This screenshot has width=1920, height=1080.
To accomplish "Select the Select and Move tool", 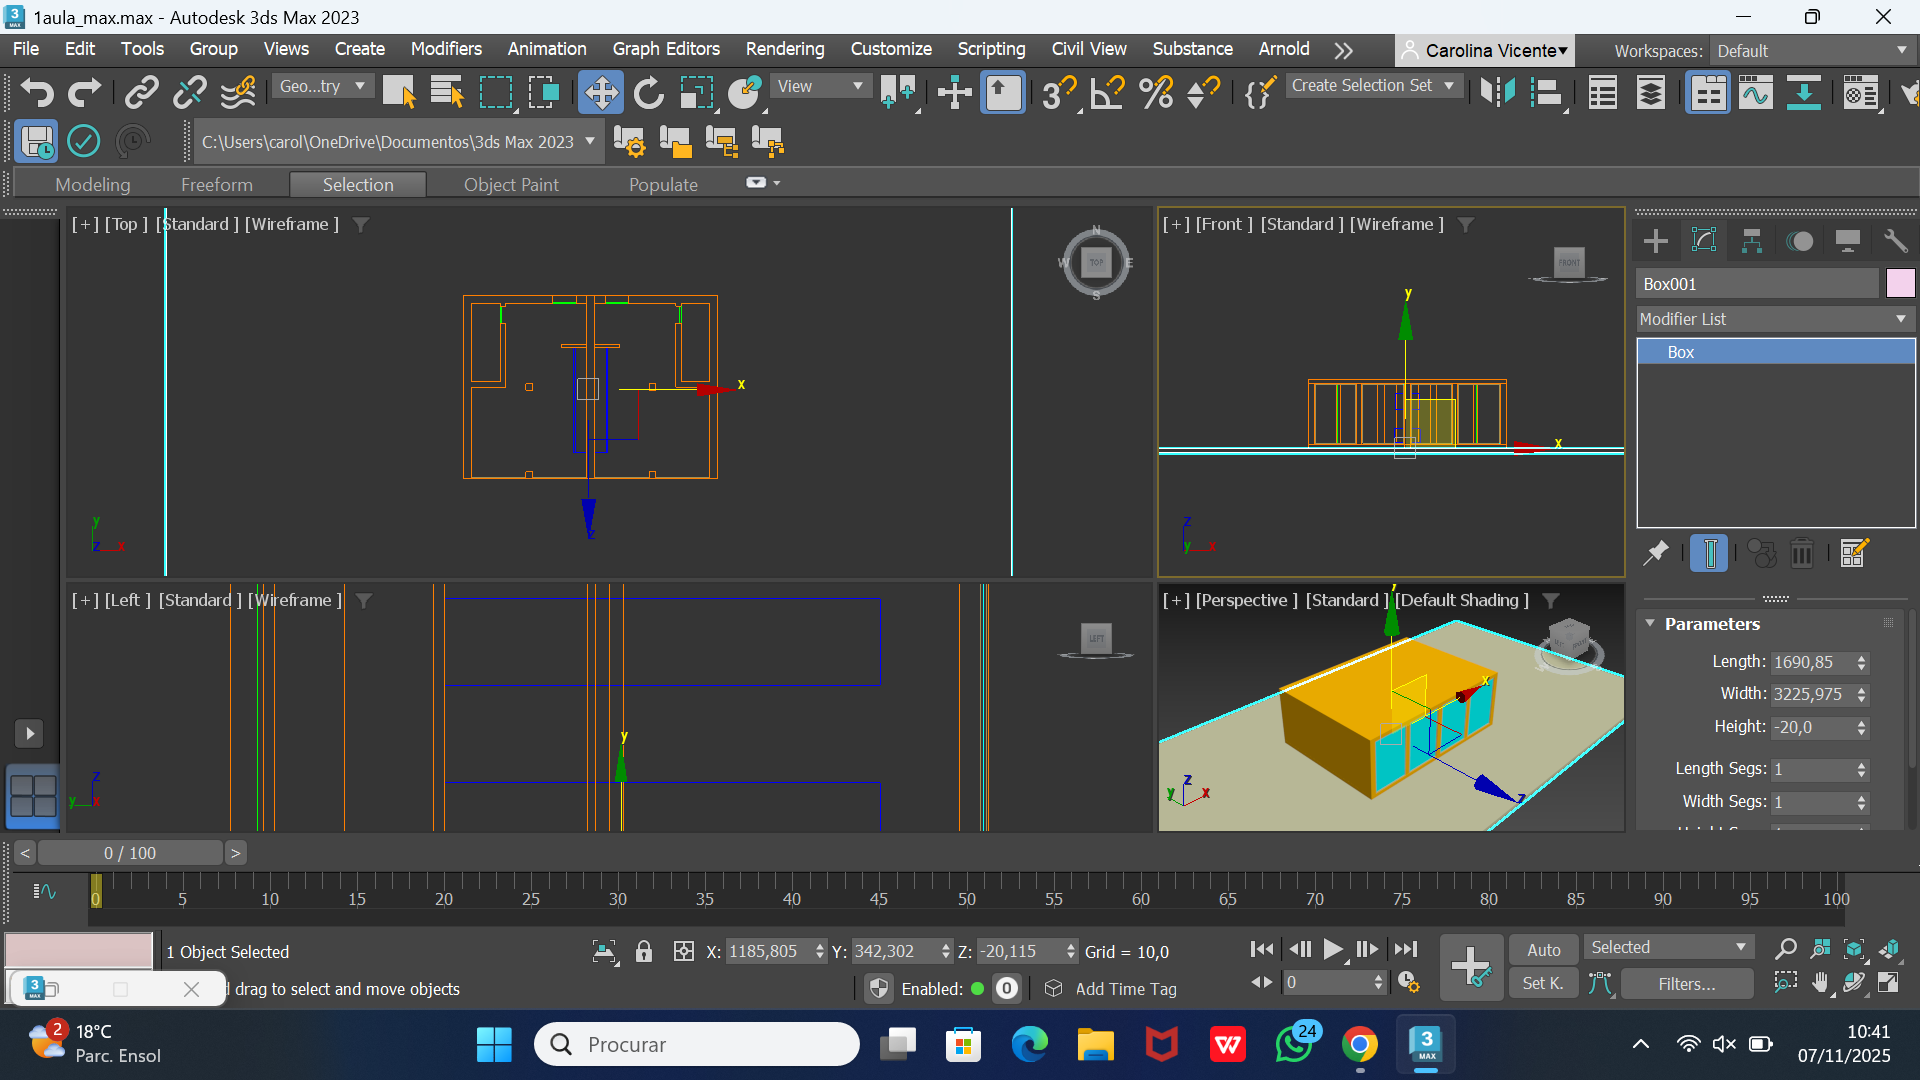I will tap(600, 93).
